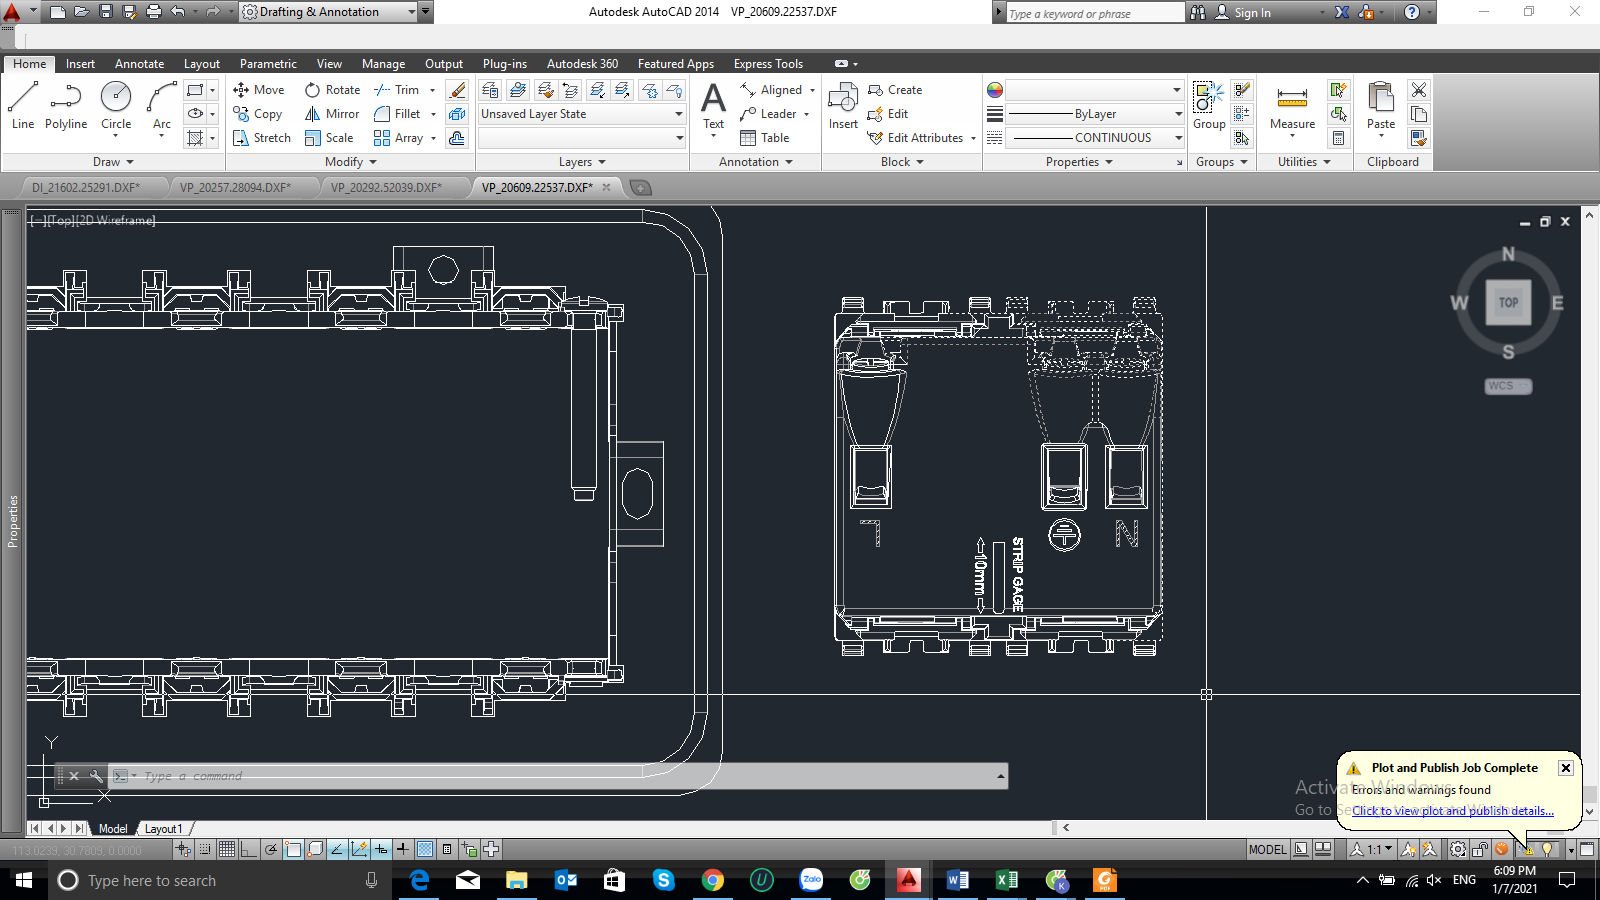
Task: Click the Rotate tool
Action: (333, 90)
